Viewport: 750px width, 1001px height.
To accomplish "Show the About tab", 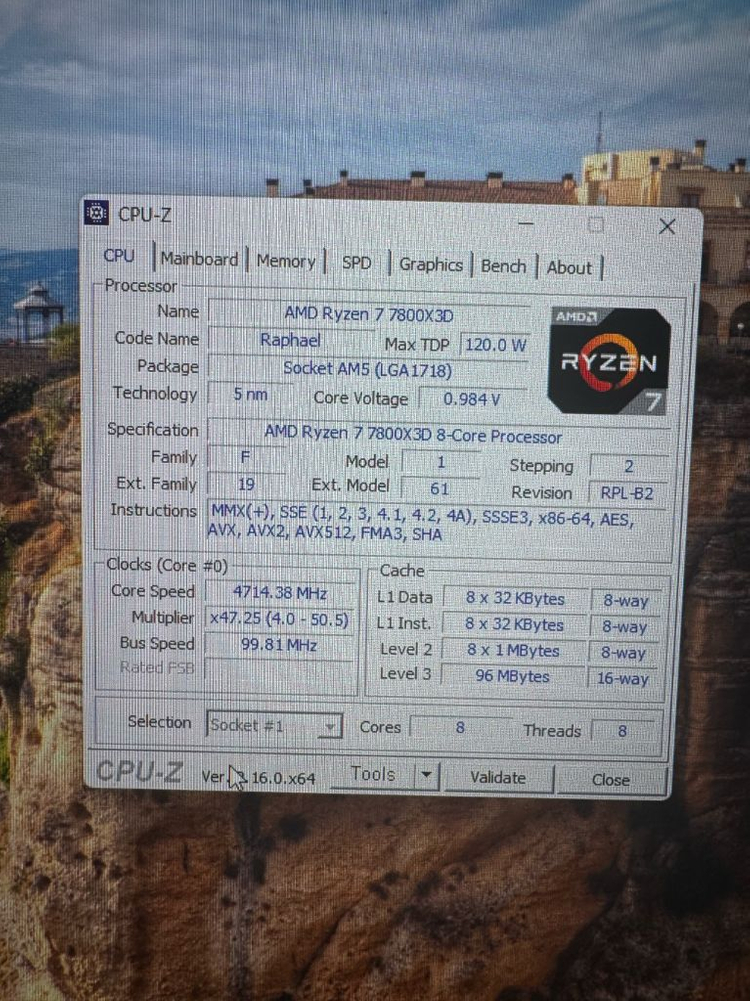I will (x=569, y=267).
